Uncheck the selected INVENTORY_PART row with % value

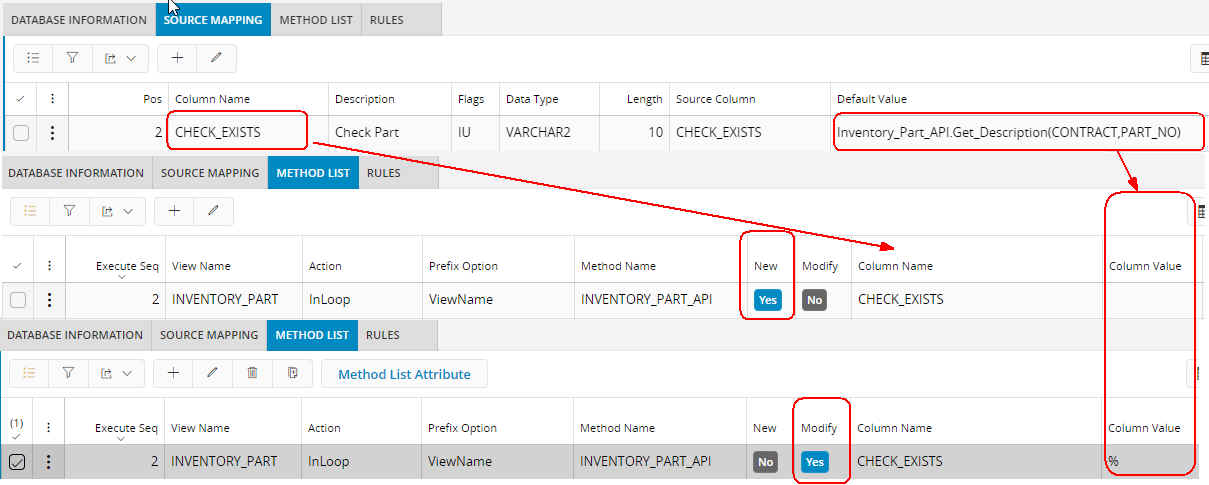pyautogui.click(x=17, y=462)
